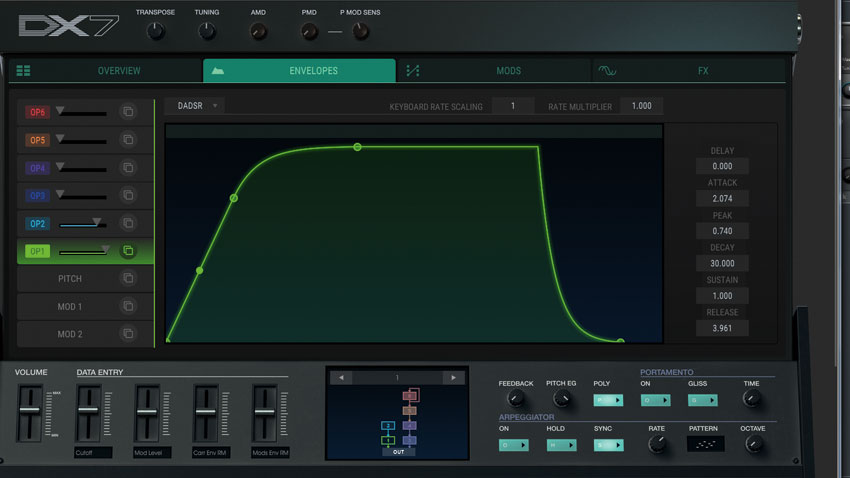Image resolution: width=850 pixels, height=478 pixels.
Task: Click the OP6 level triangle marker
Action: point(60,110)
